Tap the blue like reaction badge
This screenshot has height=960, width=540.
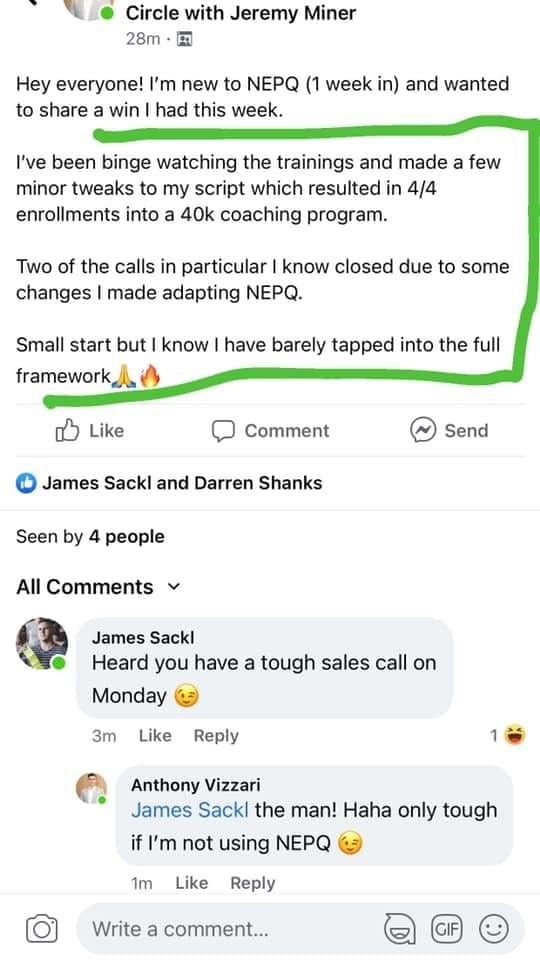coord(26,482)
